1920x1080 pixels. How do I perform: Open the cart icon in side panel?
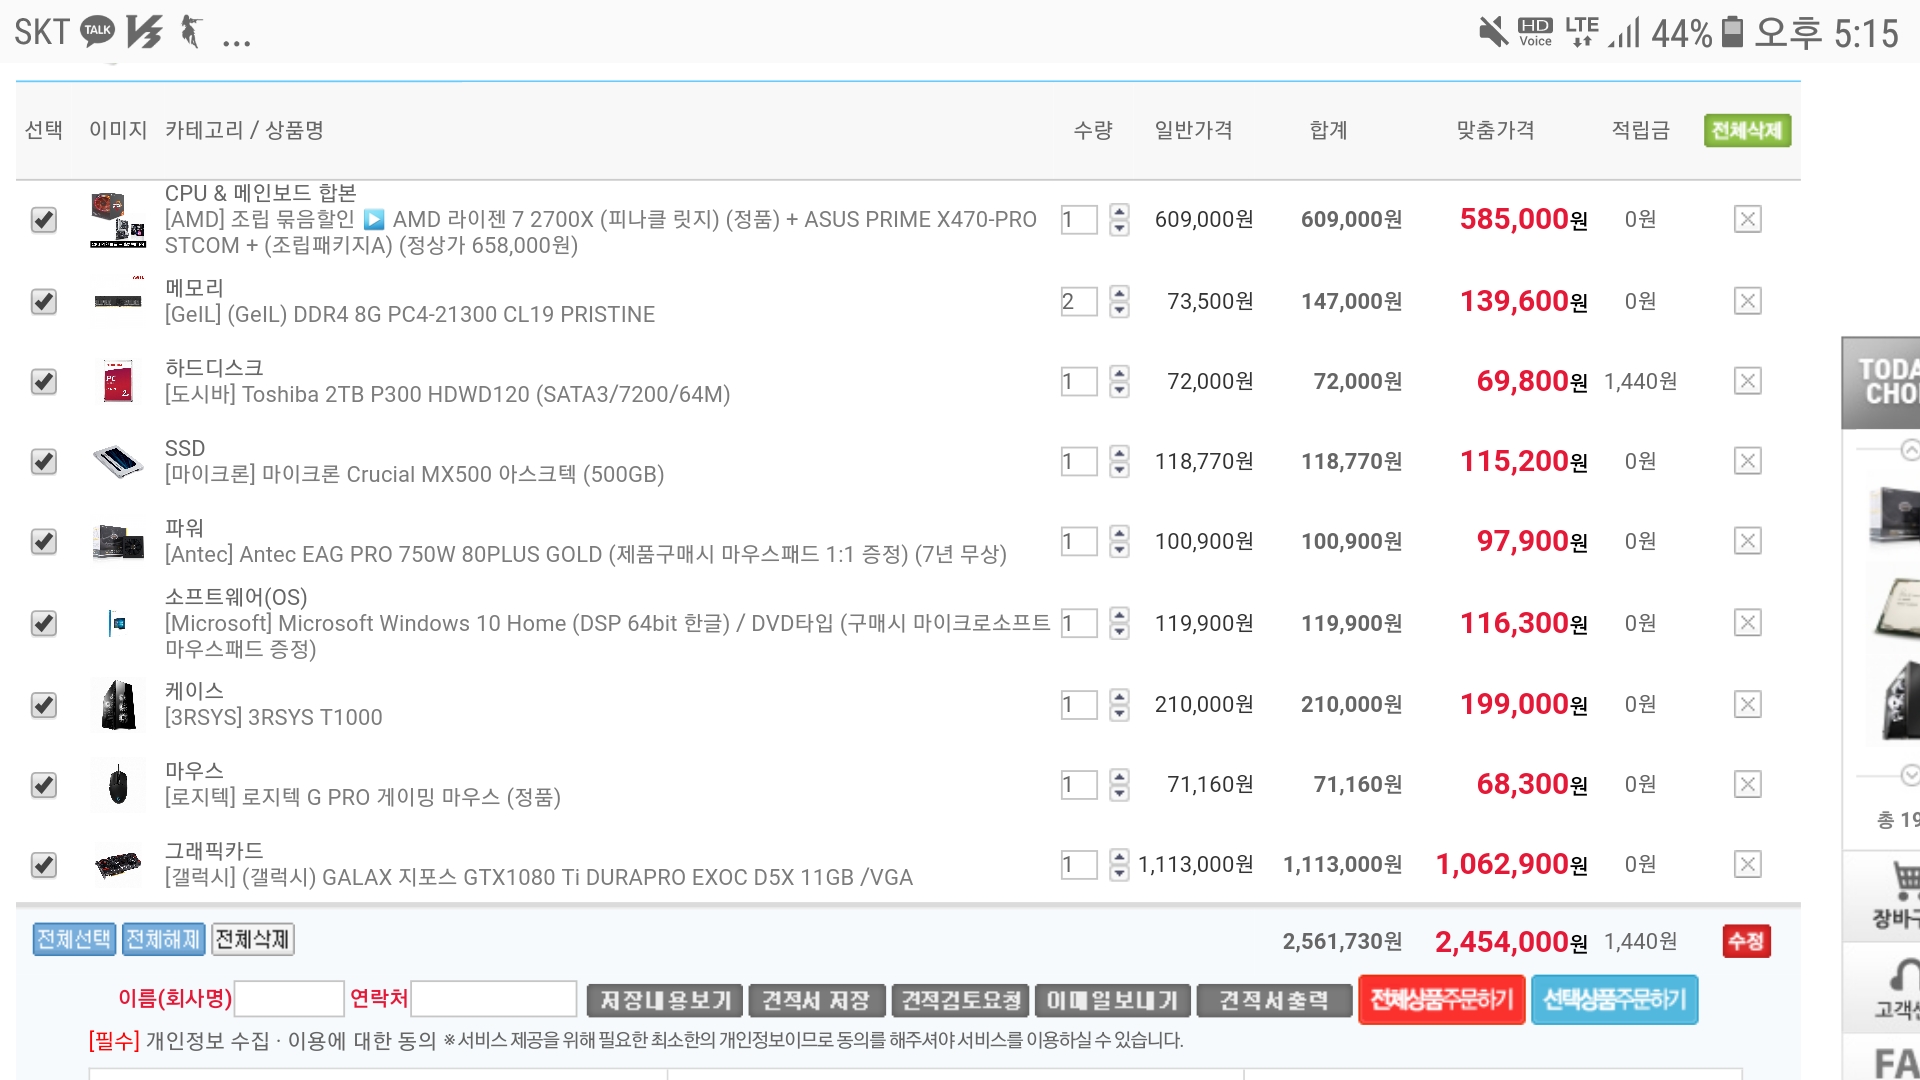click(x=1905, y=881)
